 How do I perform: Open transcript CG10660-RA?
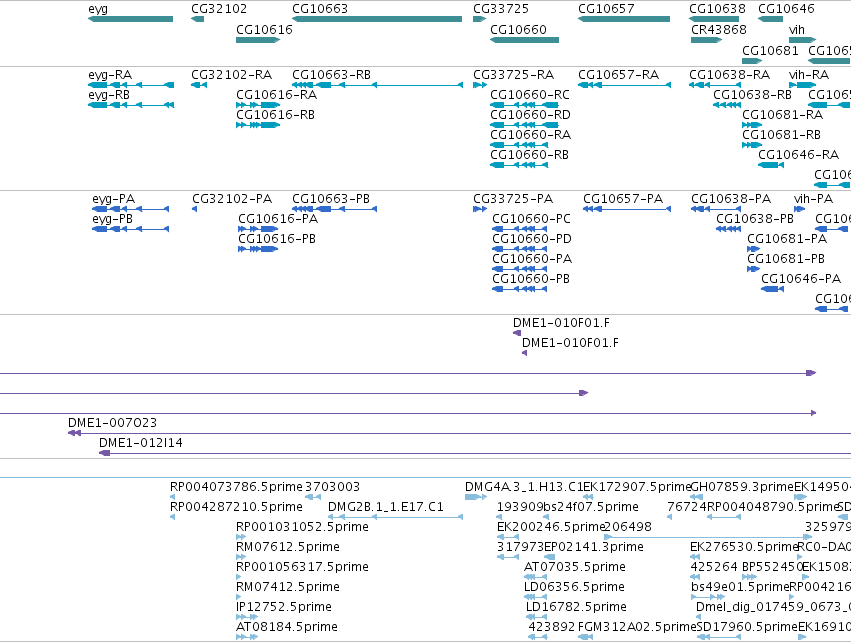tap(519, 145)
